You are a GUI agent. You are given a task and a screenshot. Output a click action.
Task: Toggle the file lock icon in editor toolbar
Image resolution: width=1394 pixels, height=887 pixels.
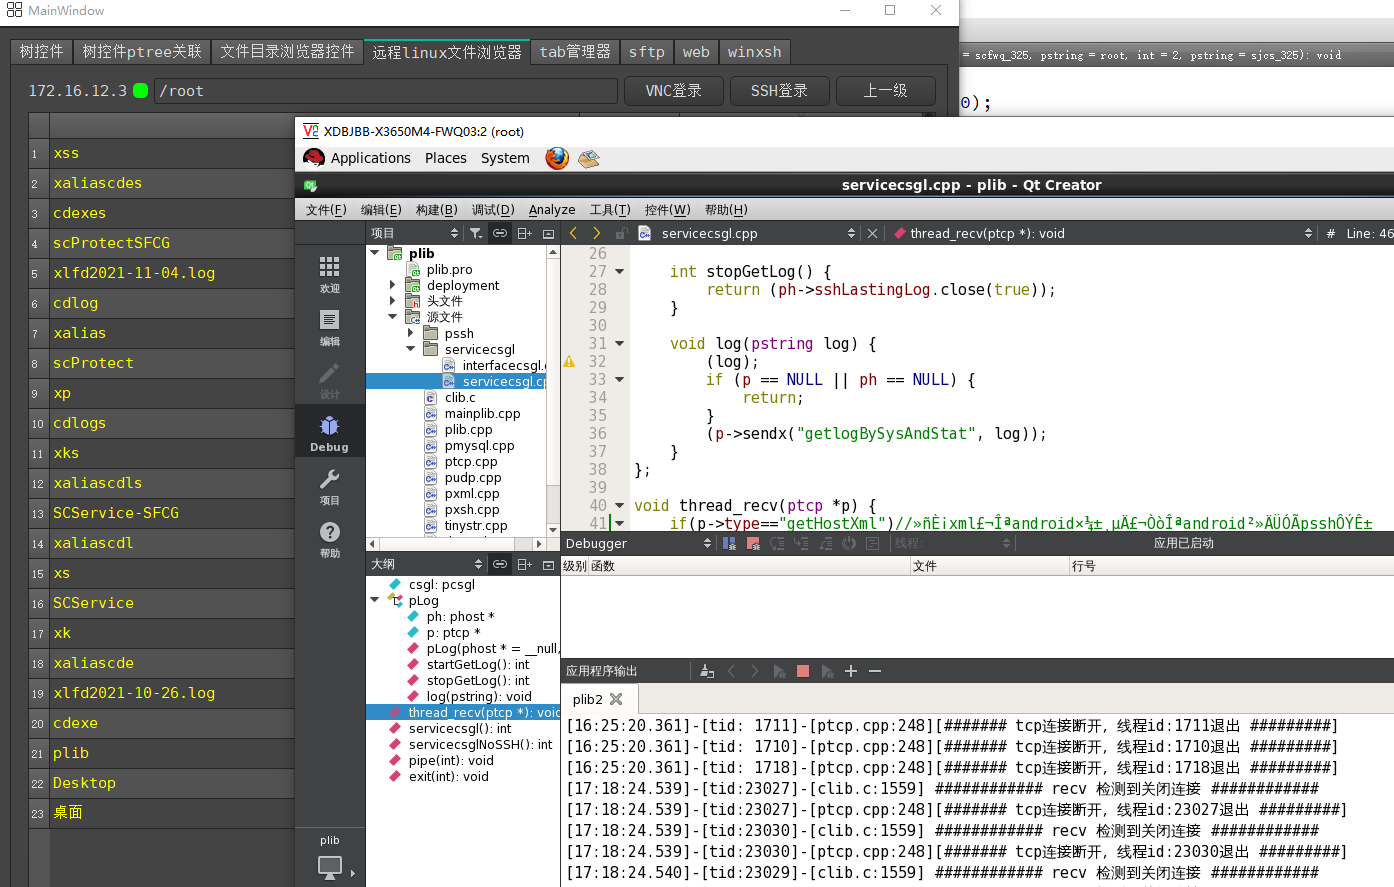coord(620,232)
